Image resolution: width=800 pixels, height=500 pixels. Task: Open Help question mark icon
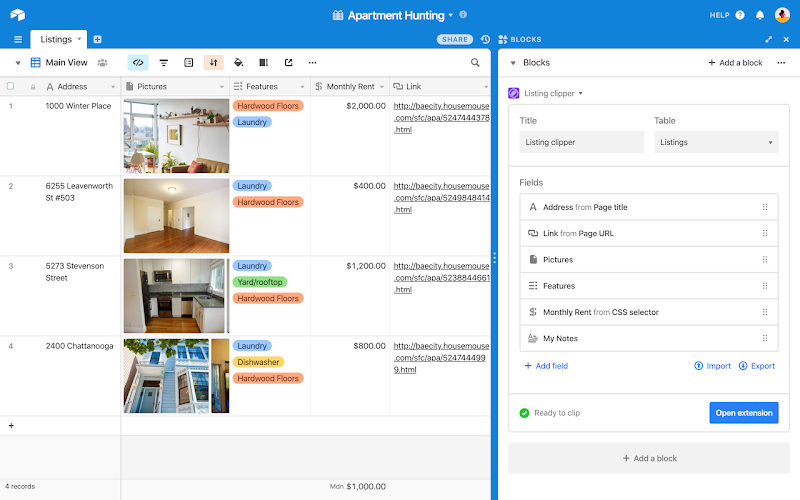pos(740,15)
